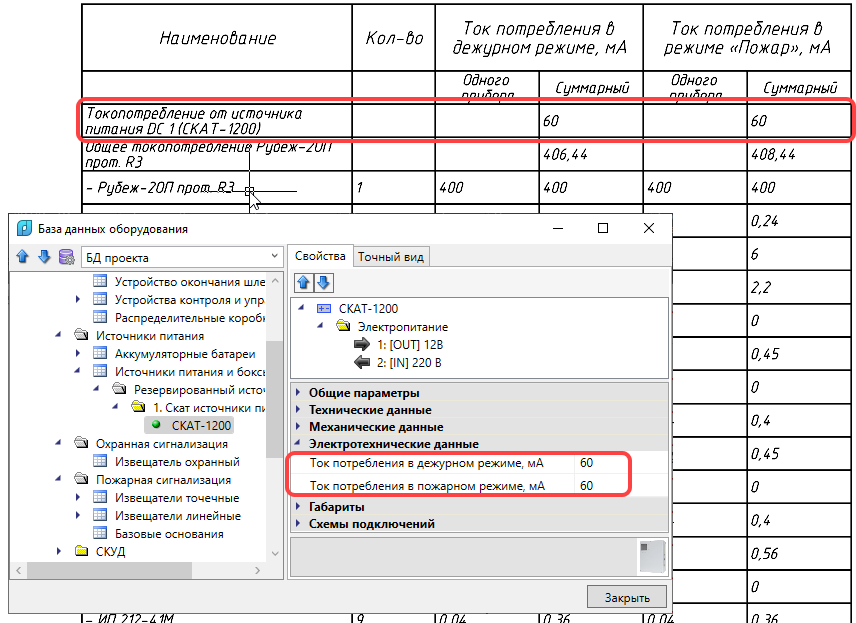Collapse the СКАТ-1200 node in properties tree
Viewport: 856px width, 623px height.
pyautogui.click(x=301, y=308)
